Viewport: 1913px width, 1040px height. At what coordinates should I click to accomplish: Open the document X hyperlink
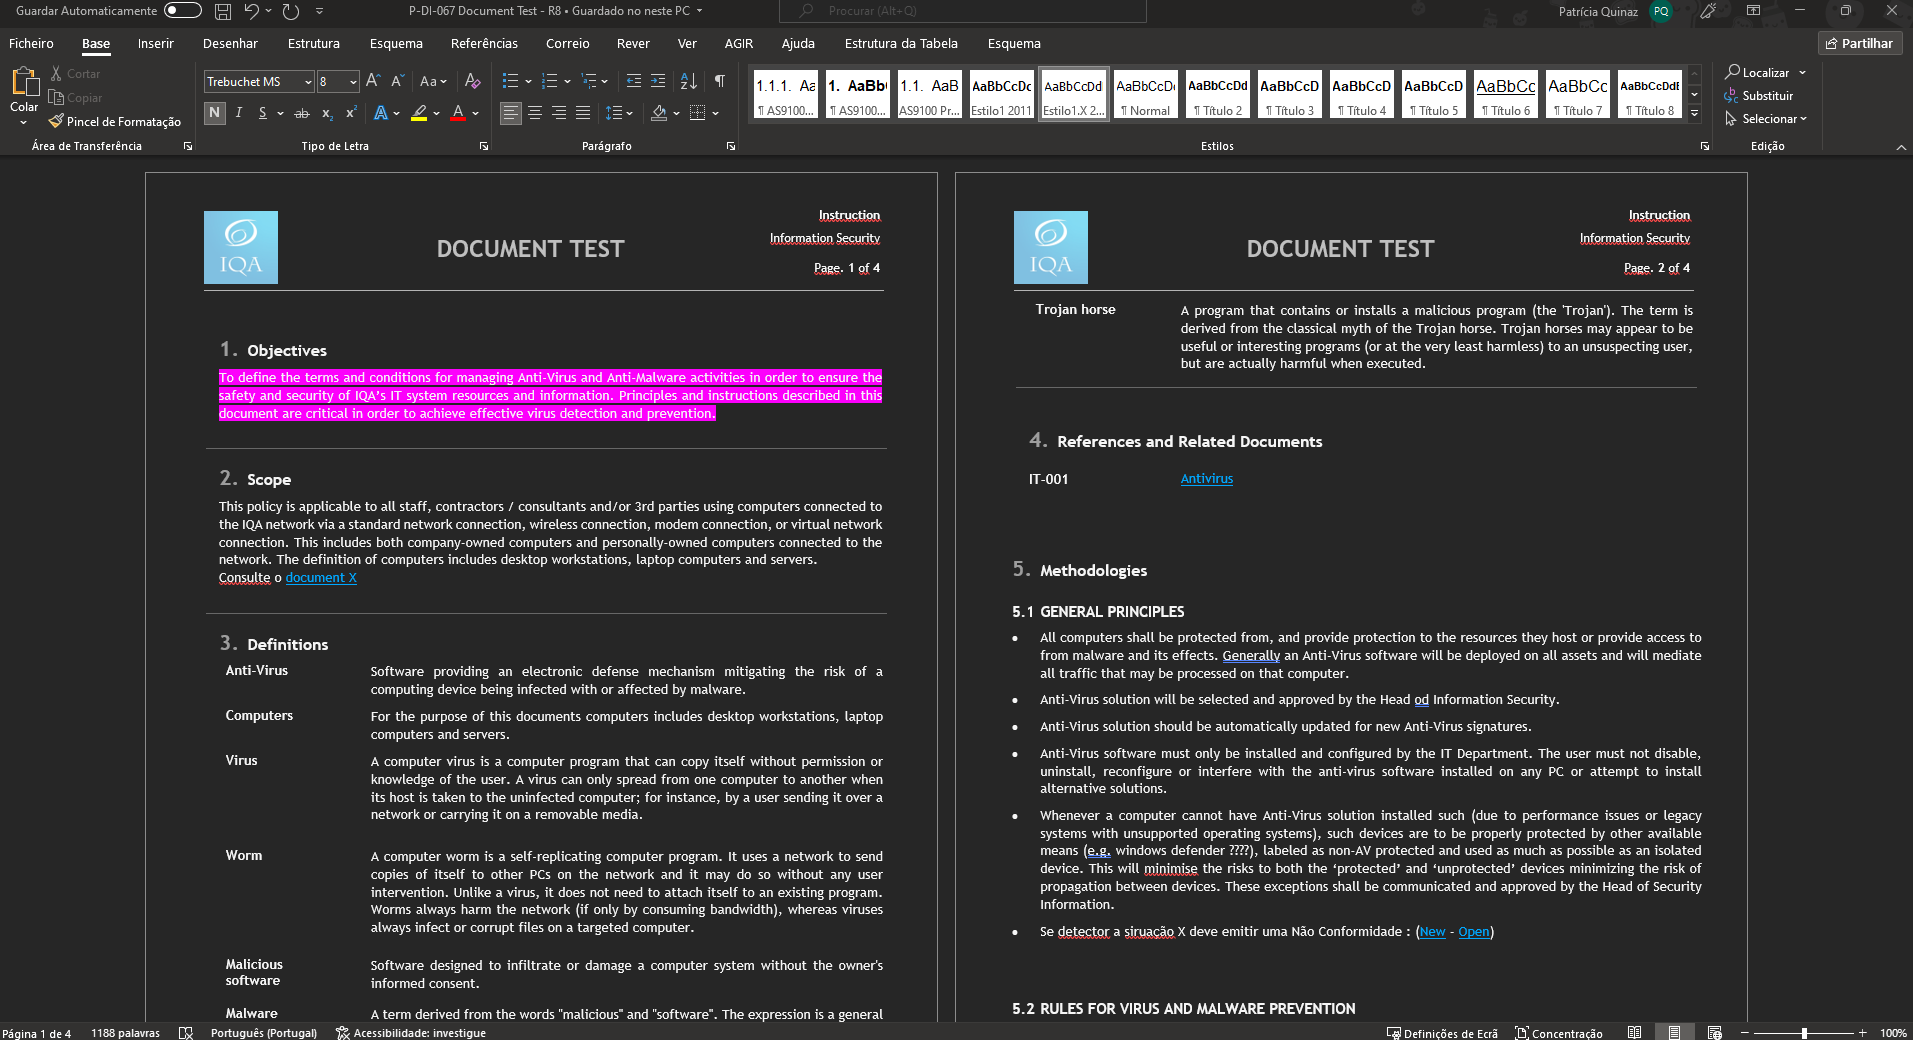tap(321, 578)
